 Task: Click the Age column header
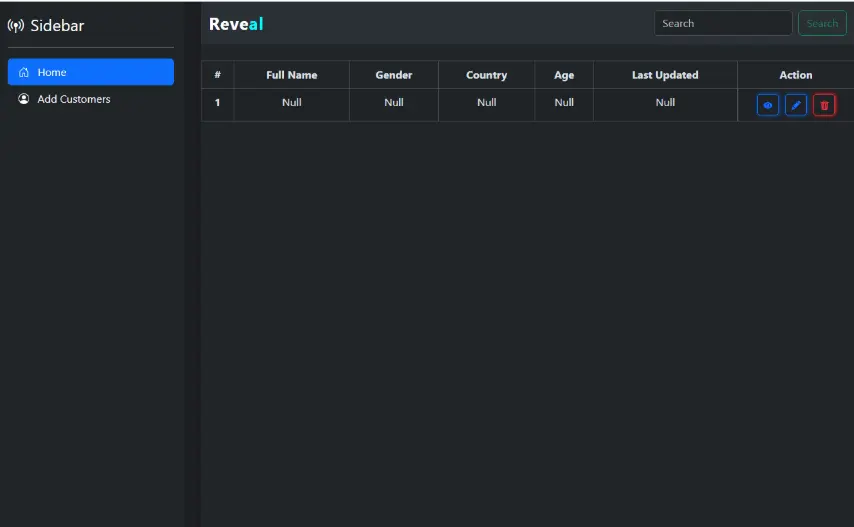pyautogui.click(x=564, y=75)
